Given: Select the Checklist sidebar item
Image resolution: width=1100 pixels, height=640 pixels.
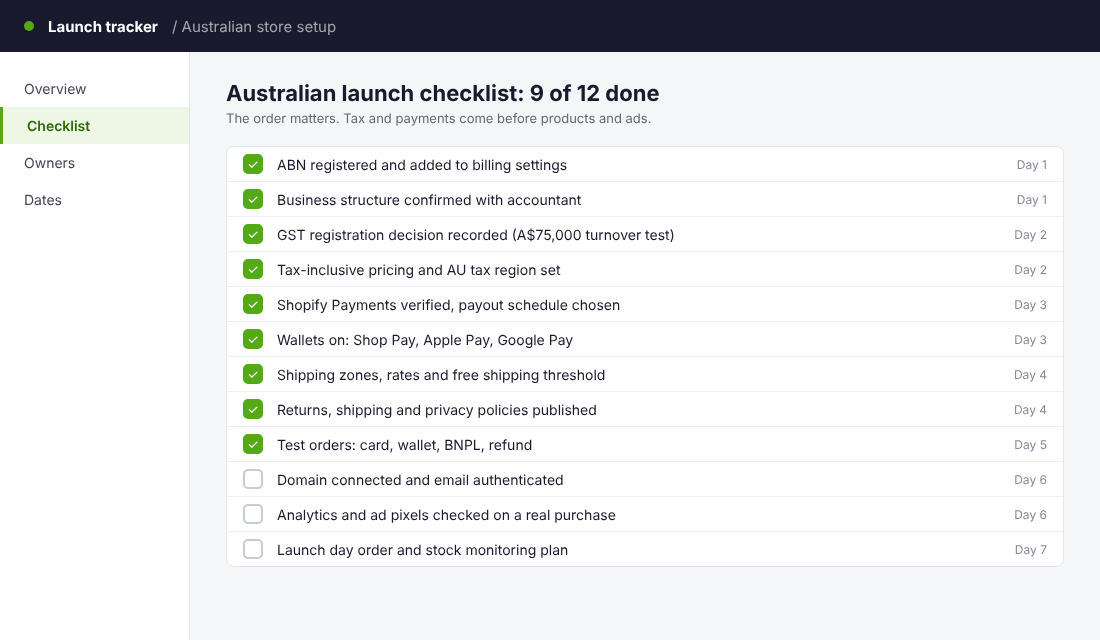Looking at the screenshot, I should 95,126.
